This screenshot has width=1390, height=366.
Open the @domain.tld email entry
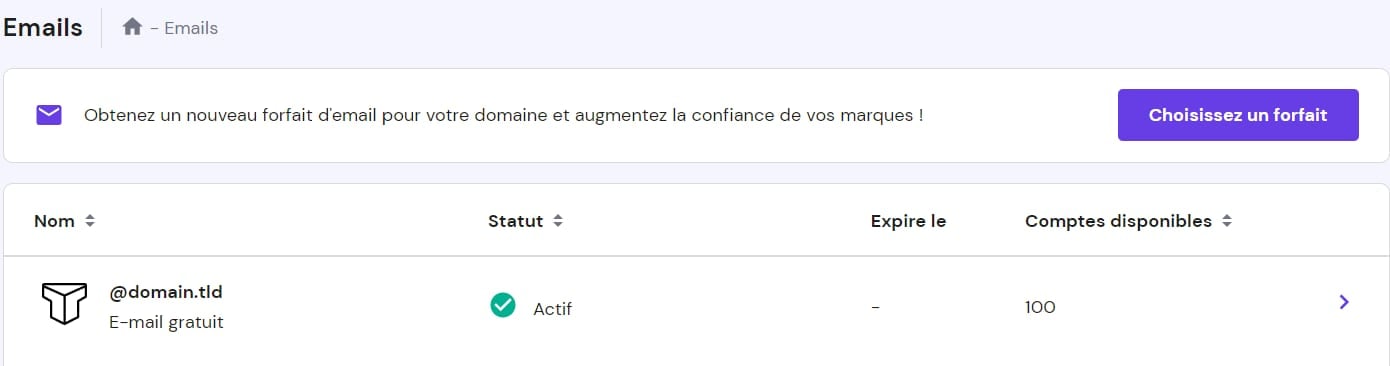coord(166,293)
